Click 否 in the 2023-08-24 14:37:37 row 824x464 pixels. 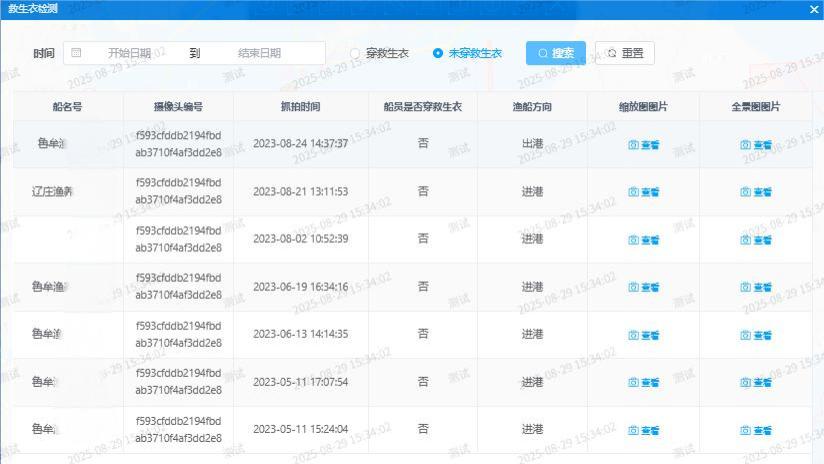click(423, 143)
